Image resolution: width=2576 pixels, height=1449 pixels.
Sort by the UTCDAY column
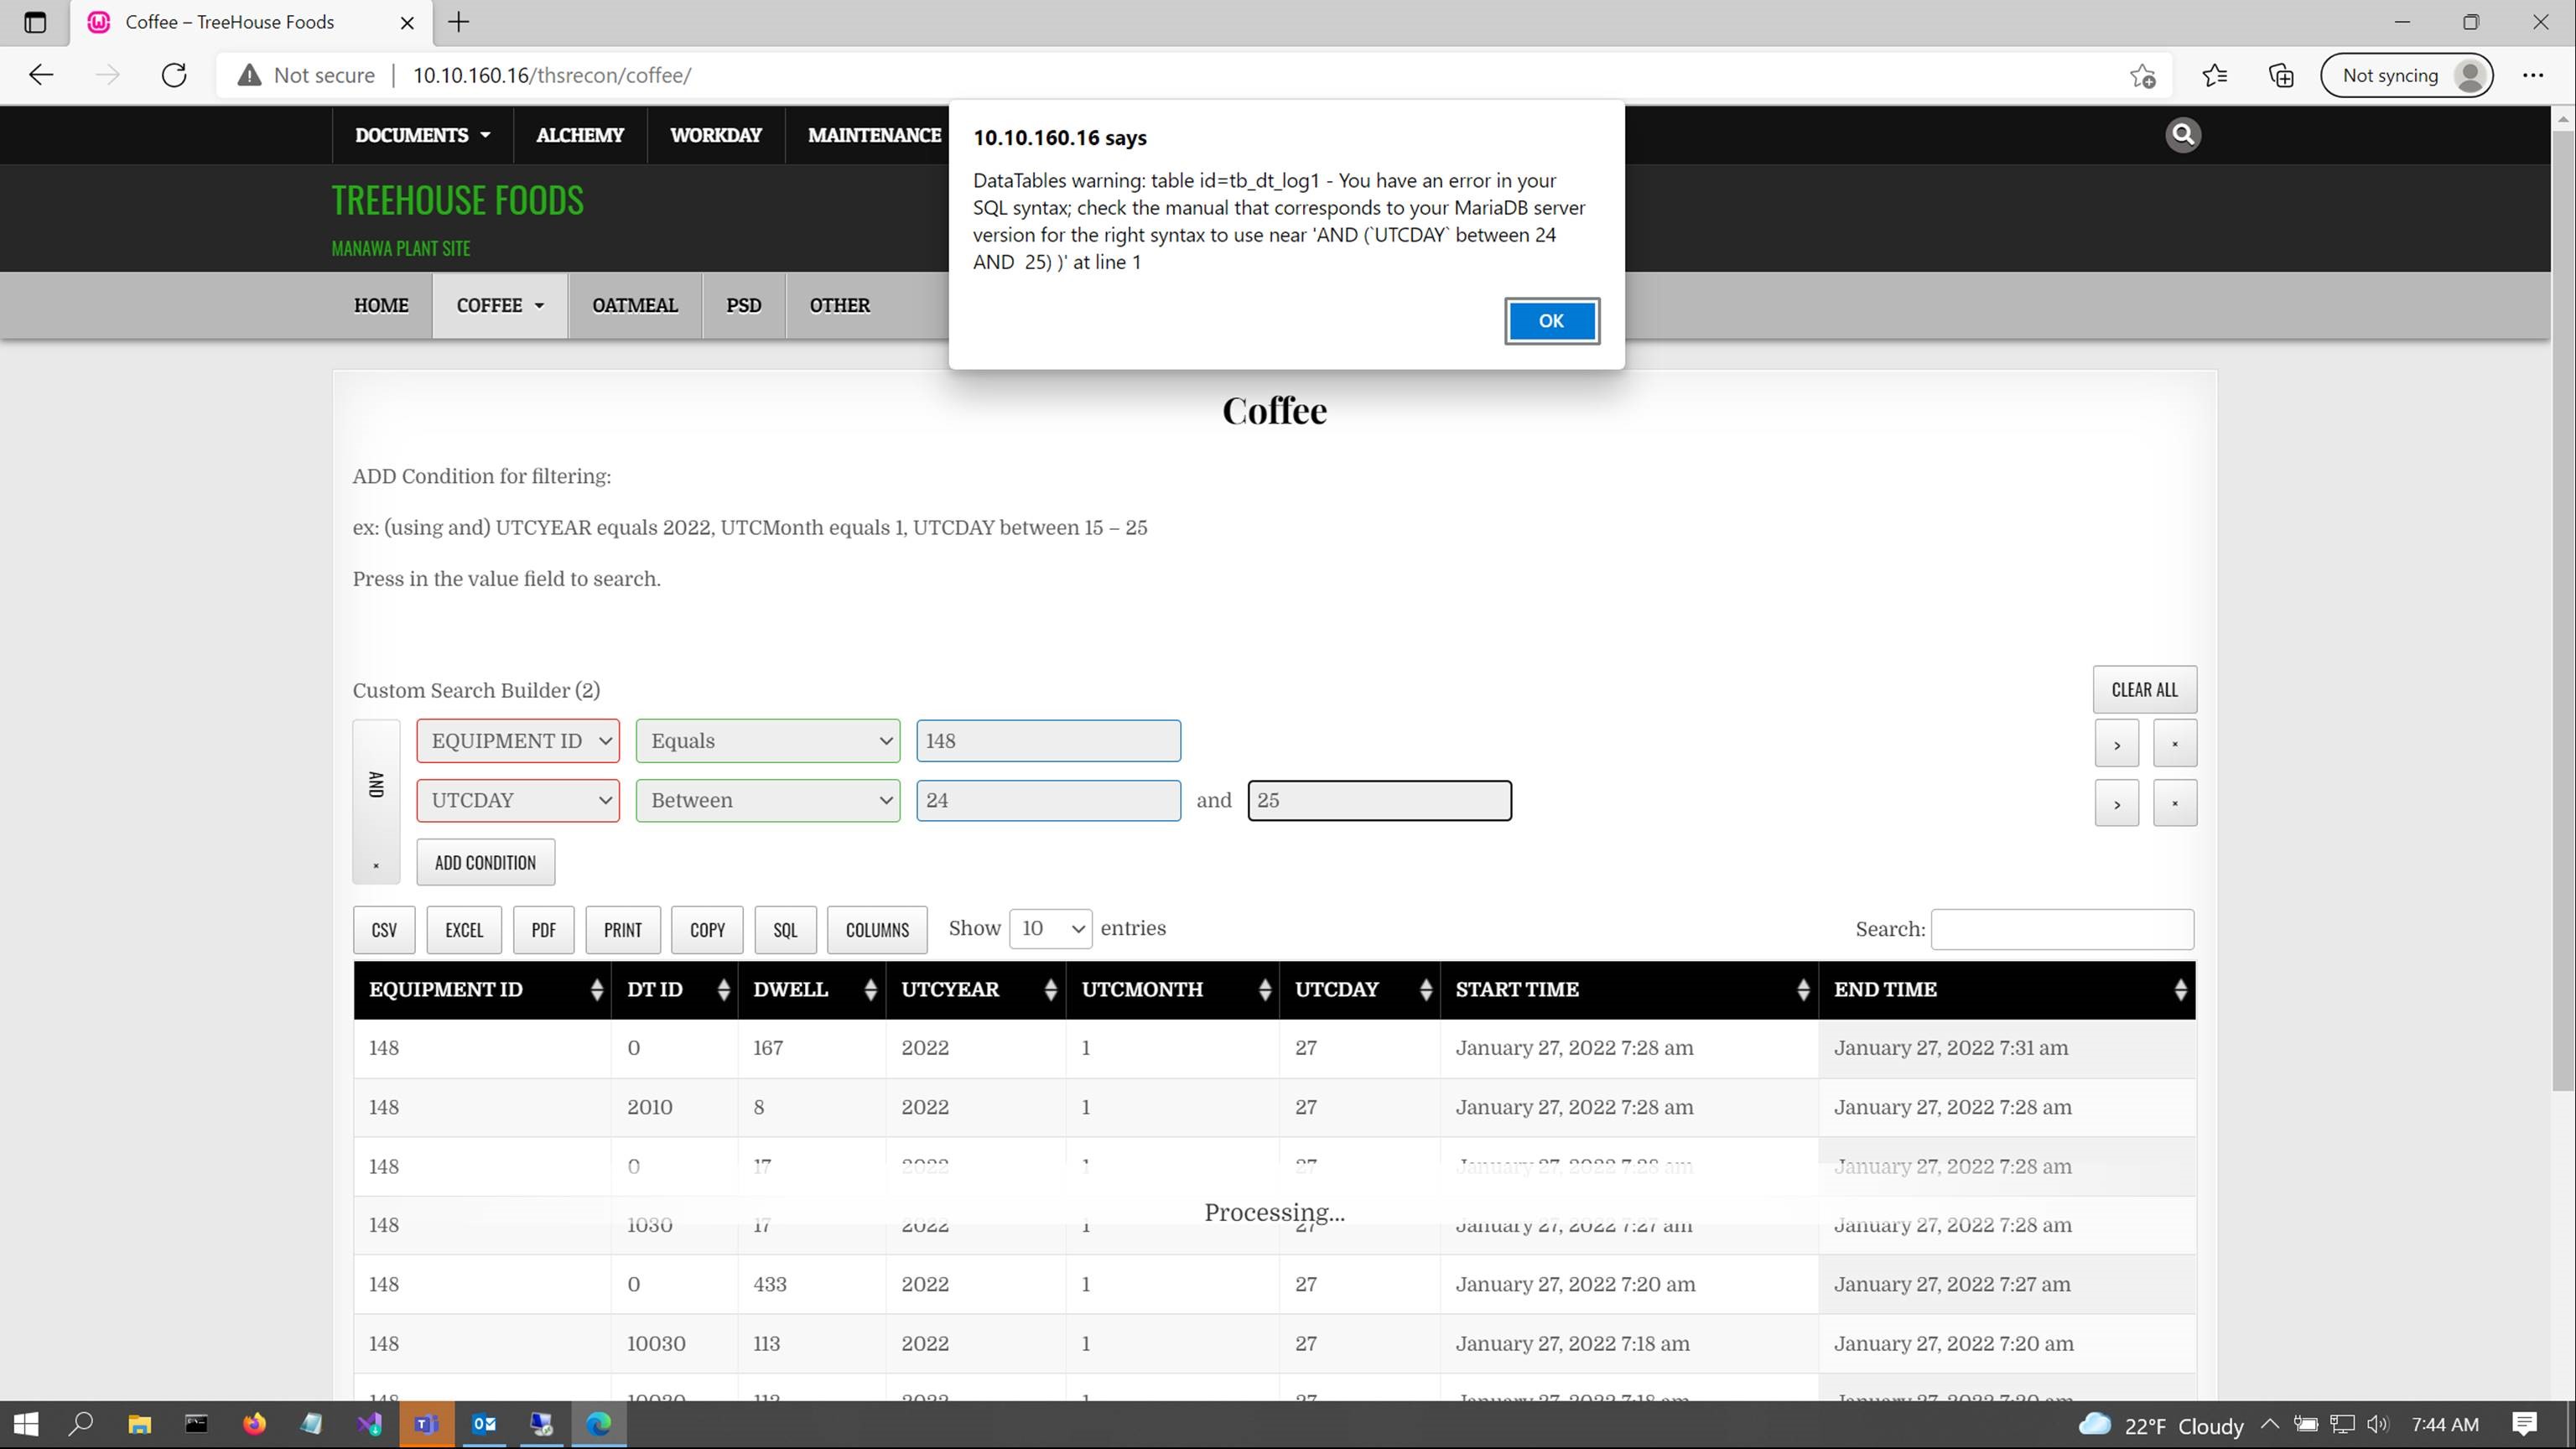coord(1360,990)
